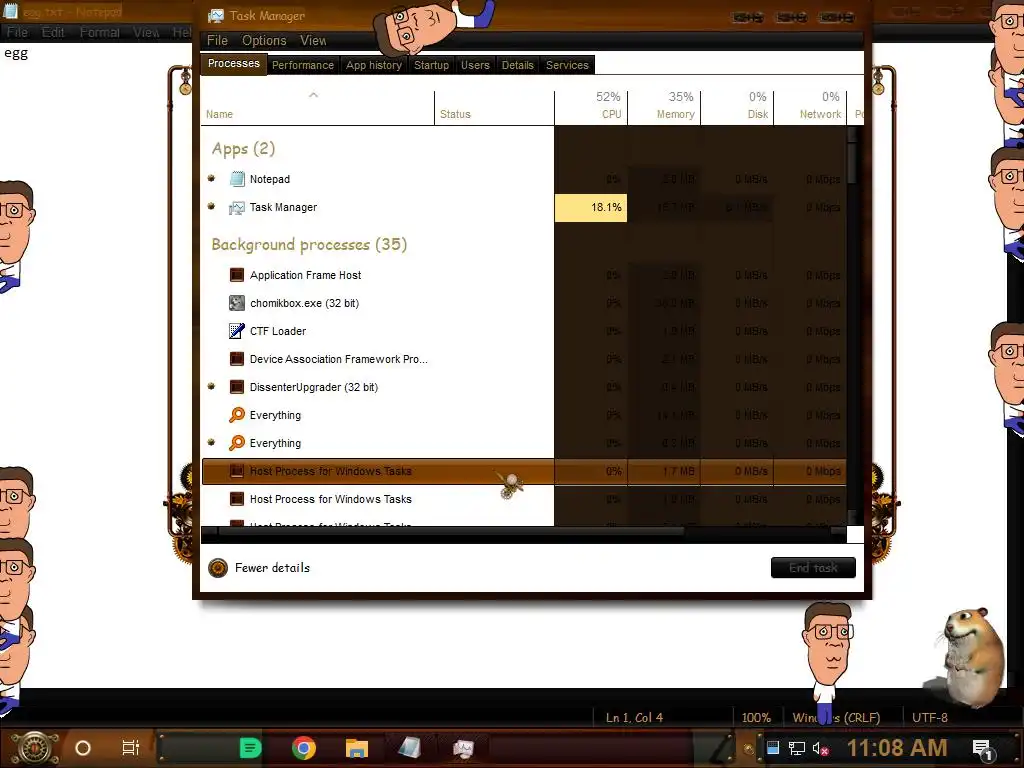Click the 11:08 AM taskbar clock
This screenshot has height=768, width=1024.
coord(897,748)
